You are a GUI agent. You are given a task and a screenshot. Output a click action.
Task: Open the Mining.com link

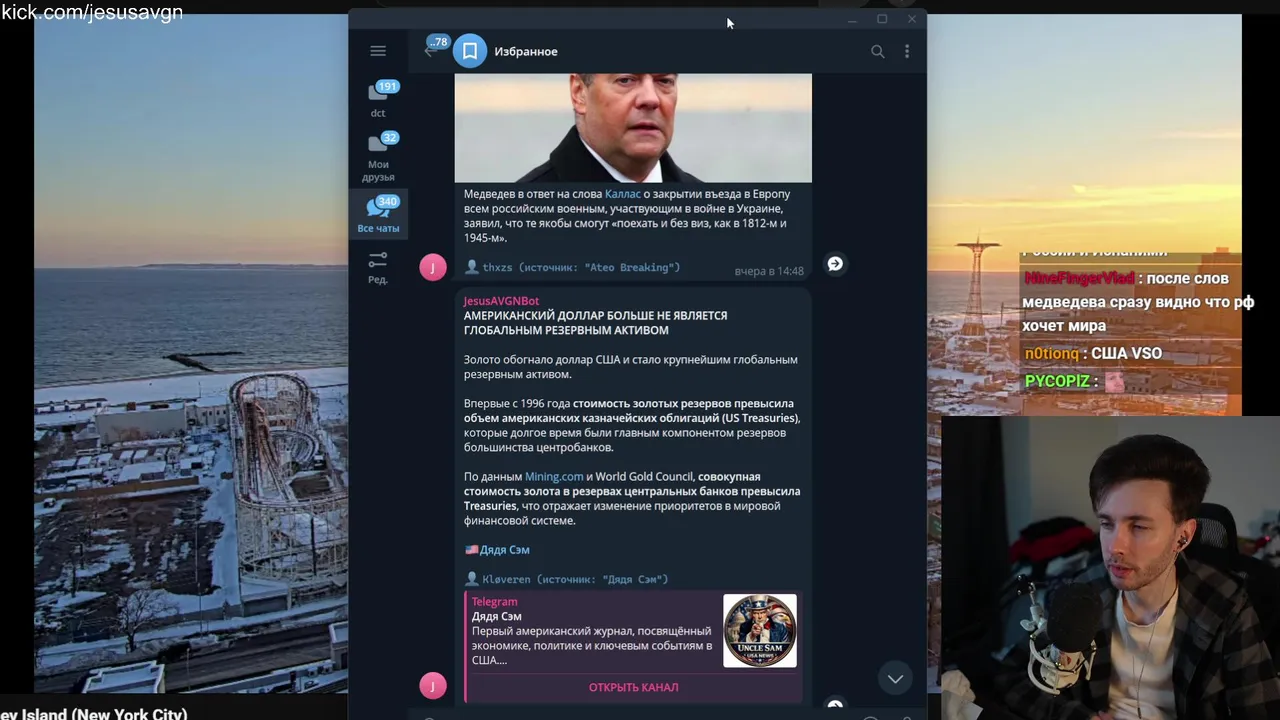pos(554,477)
